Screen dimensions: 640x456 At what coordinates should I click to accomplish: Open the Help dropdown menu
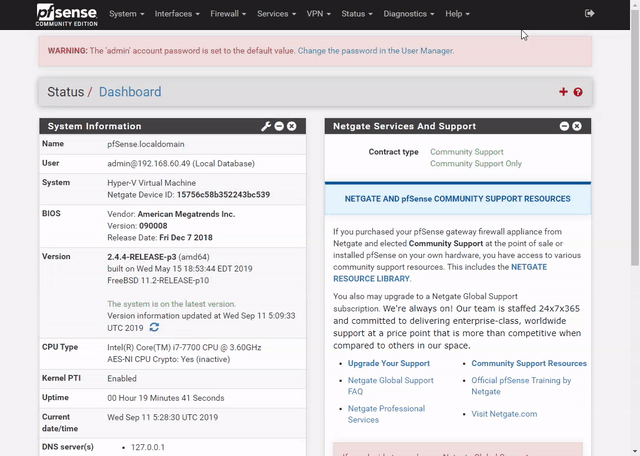pyautogui.click(x=457, y=14)
